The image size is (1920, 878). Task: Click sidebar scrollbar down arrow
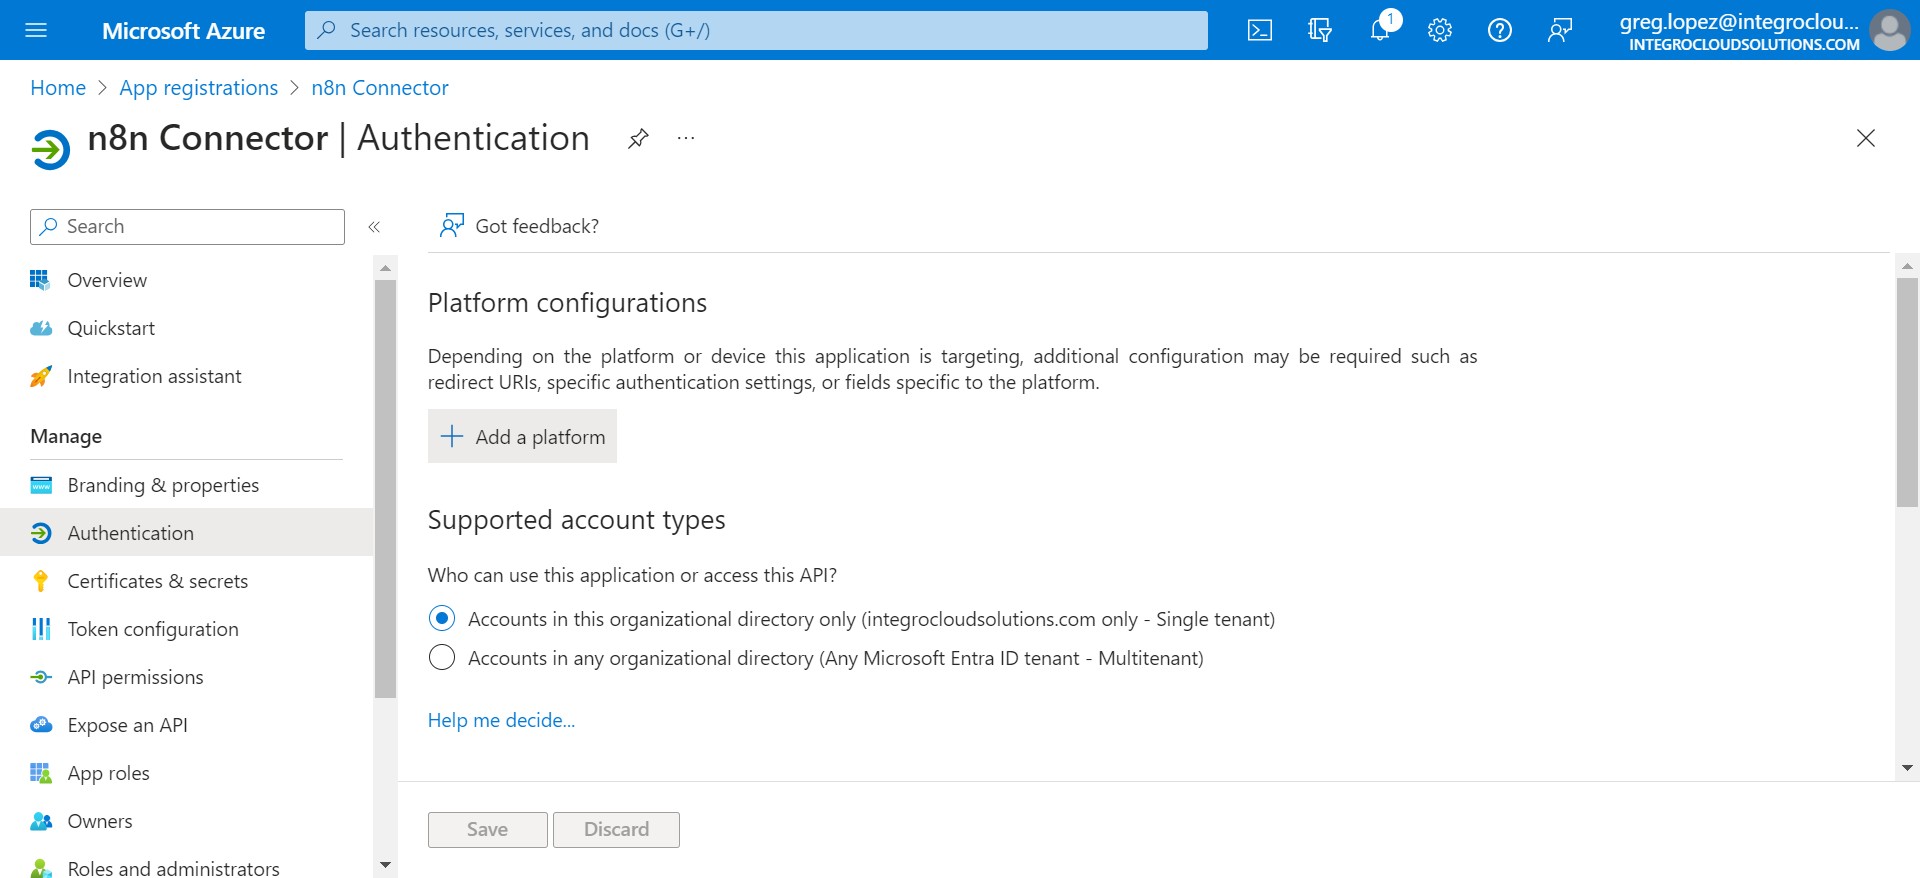point(385,865)
